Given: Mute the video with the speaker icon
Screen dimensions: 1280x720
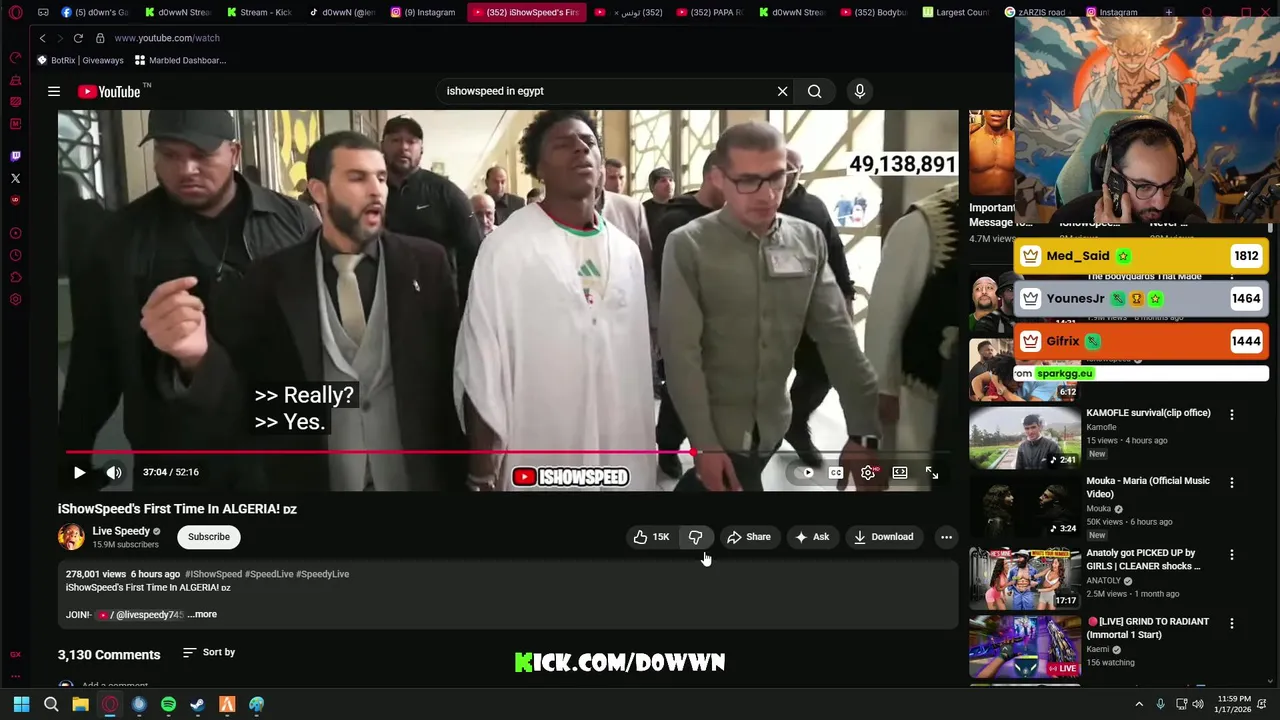Looking at the screenshot, I should 114,473.
